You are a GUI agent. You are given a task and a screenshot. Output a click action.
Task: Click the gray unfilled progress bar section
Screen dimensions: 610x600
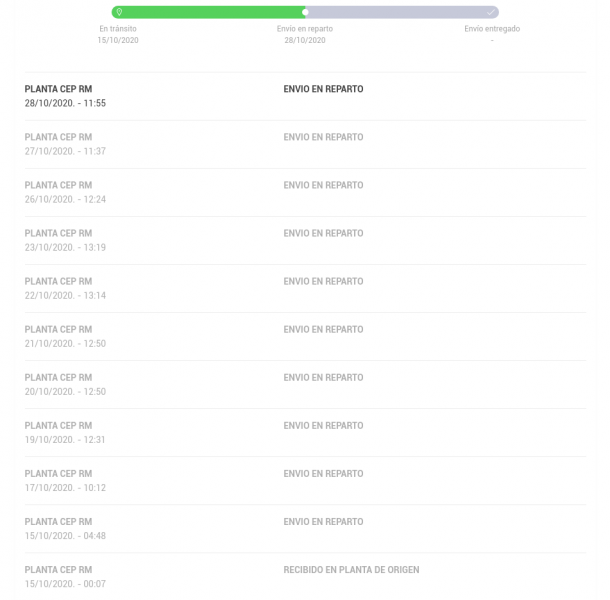point(402,12)
